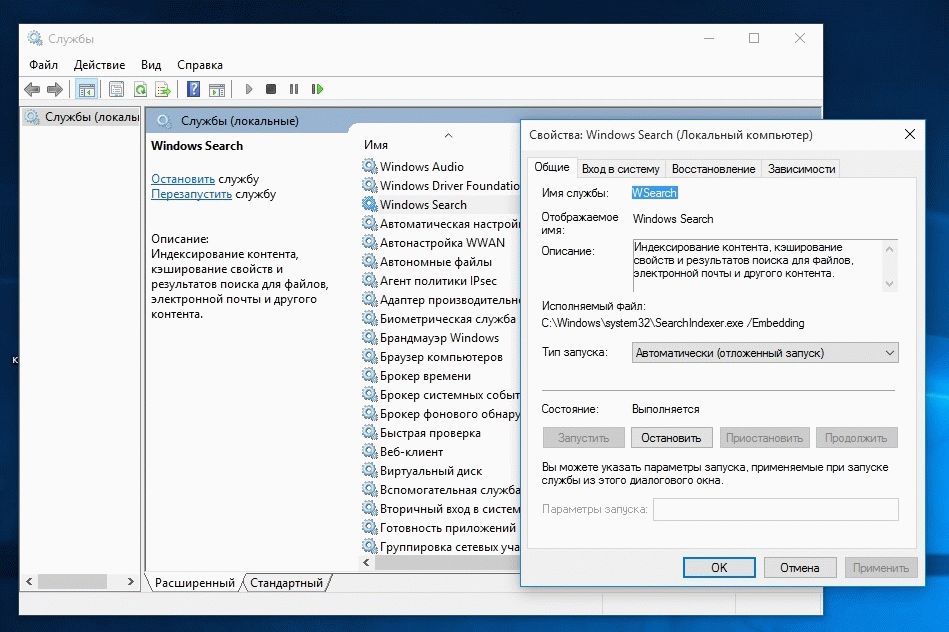Viewport: 949px width, 632px height.
Task: Click the gear icon next to Windows Search
Action: coord(369,204)
